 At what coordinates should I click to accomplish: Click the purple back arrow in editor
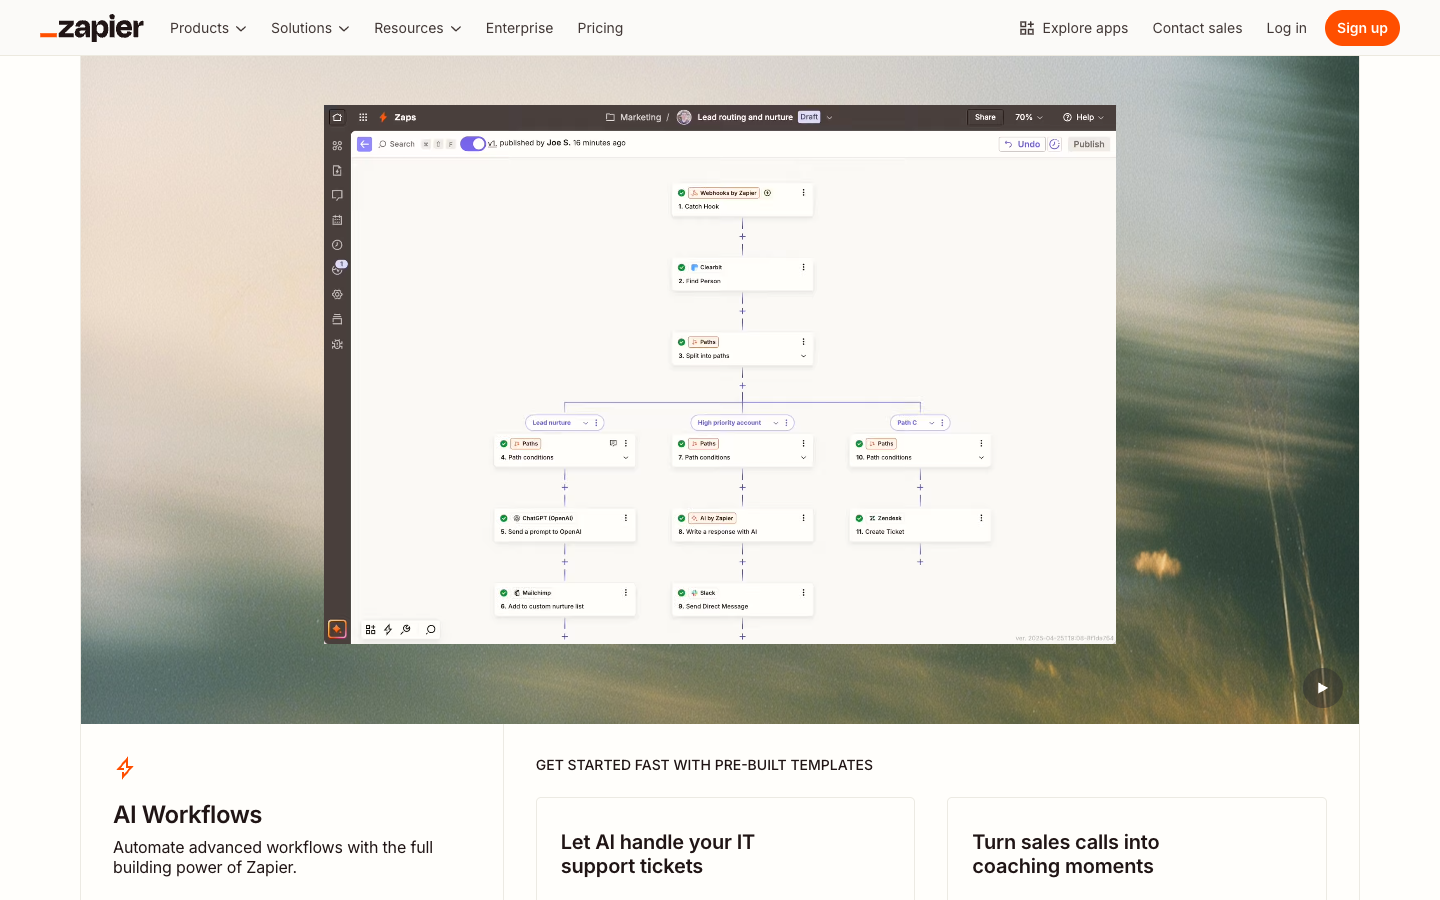pos(365,144)
